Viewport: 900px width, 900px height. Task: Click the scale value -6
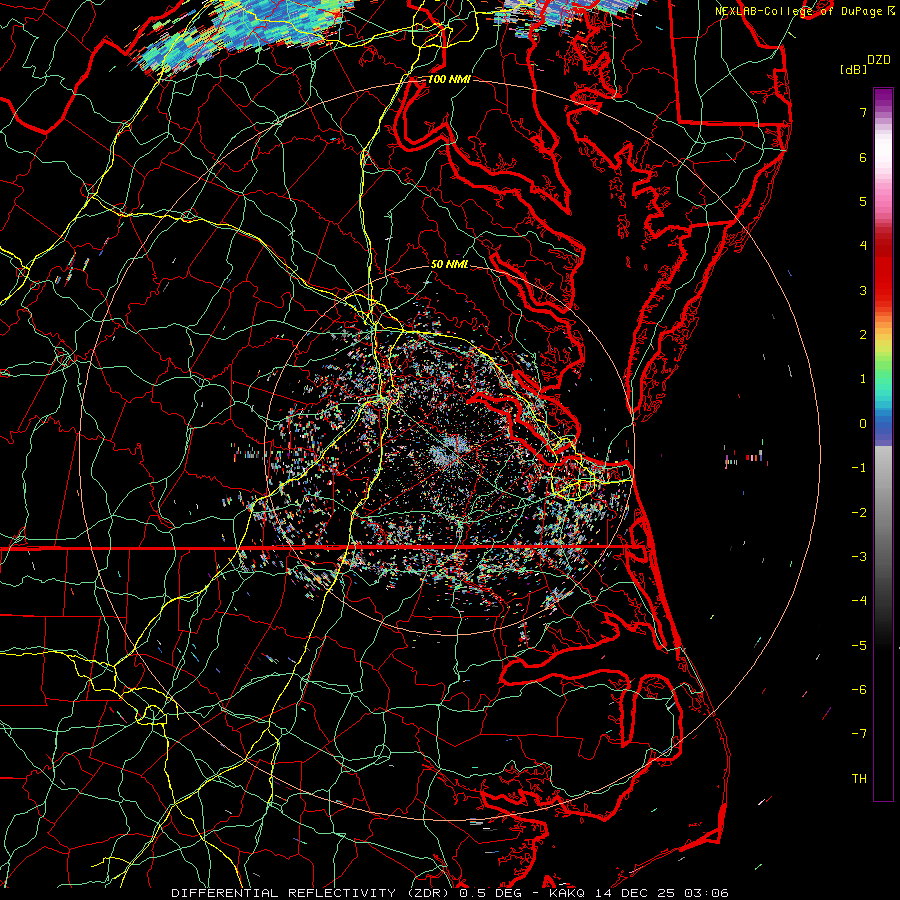[859, 690]
